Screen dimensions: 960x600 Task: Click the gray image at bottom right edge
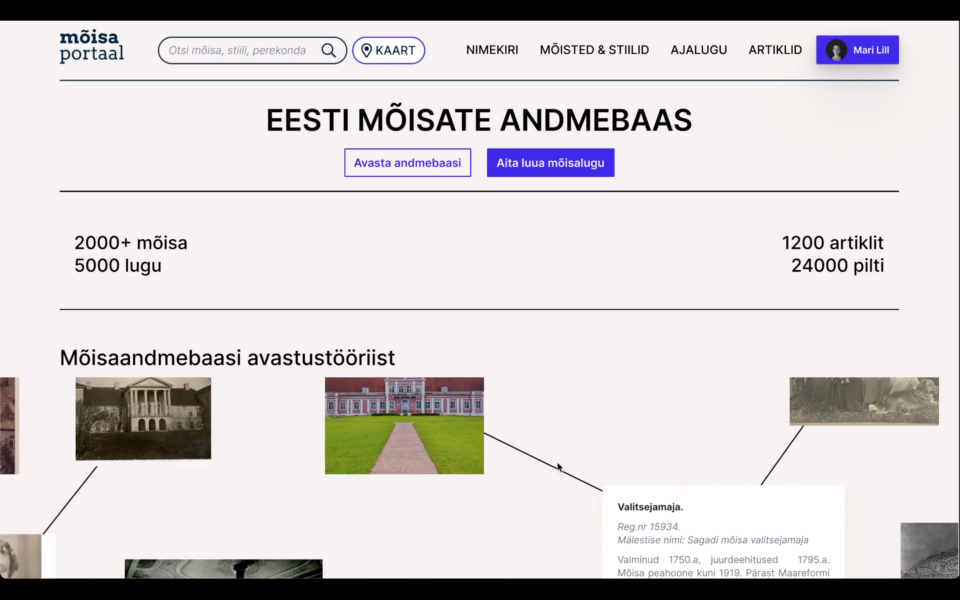point(929,550)
